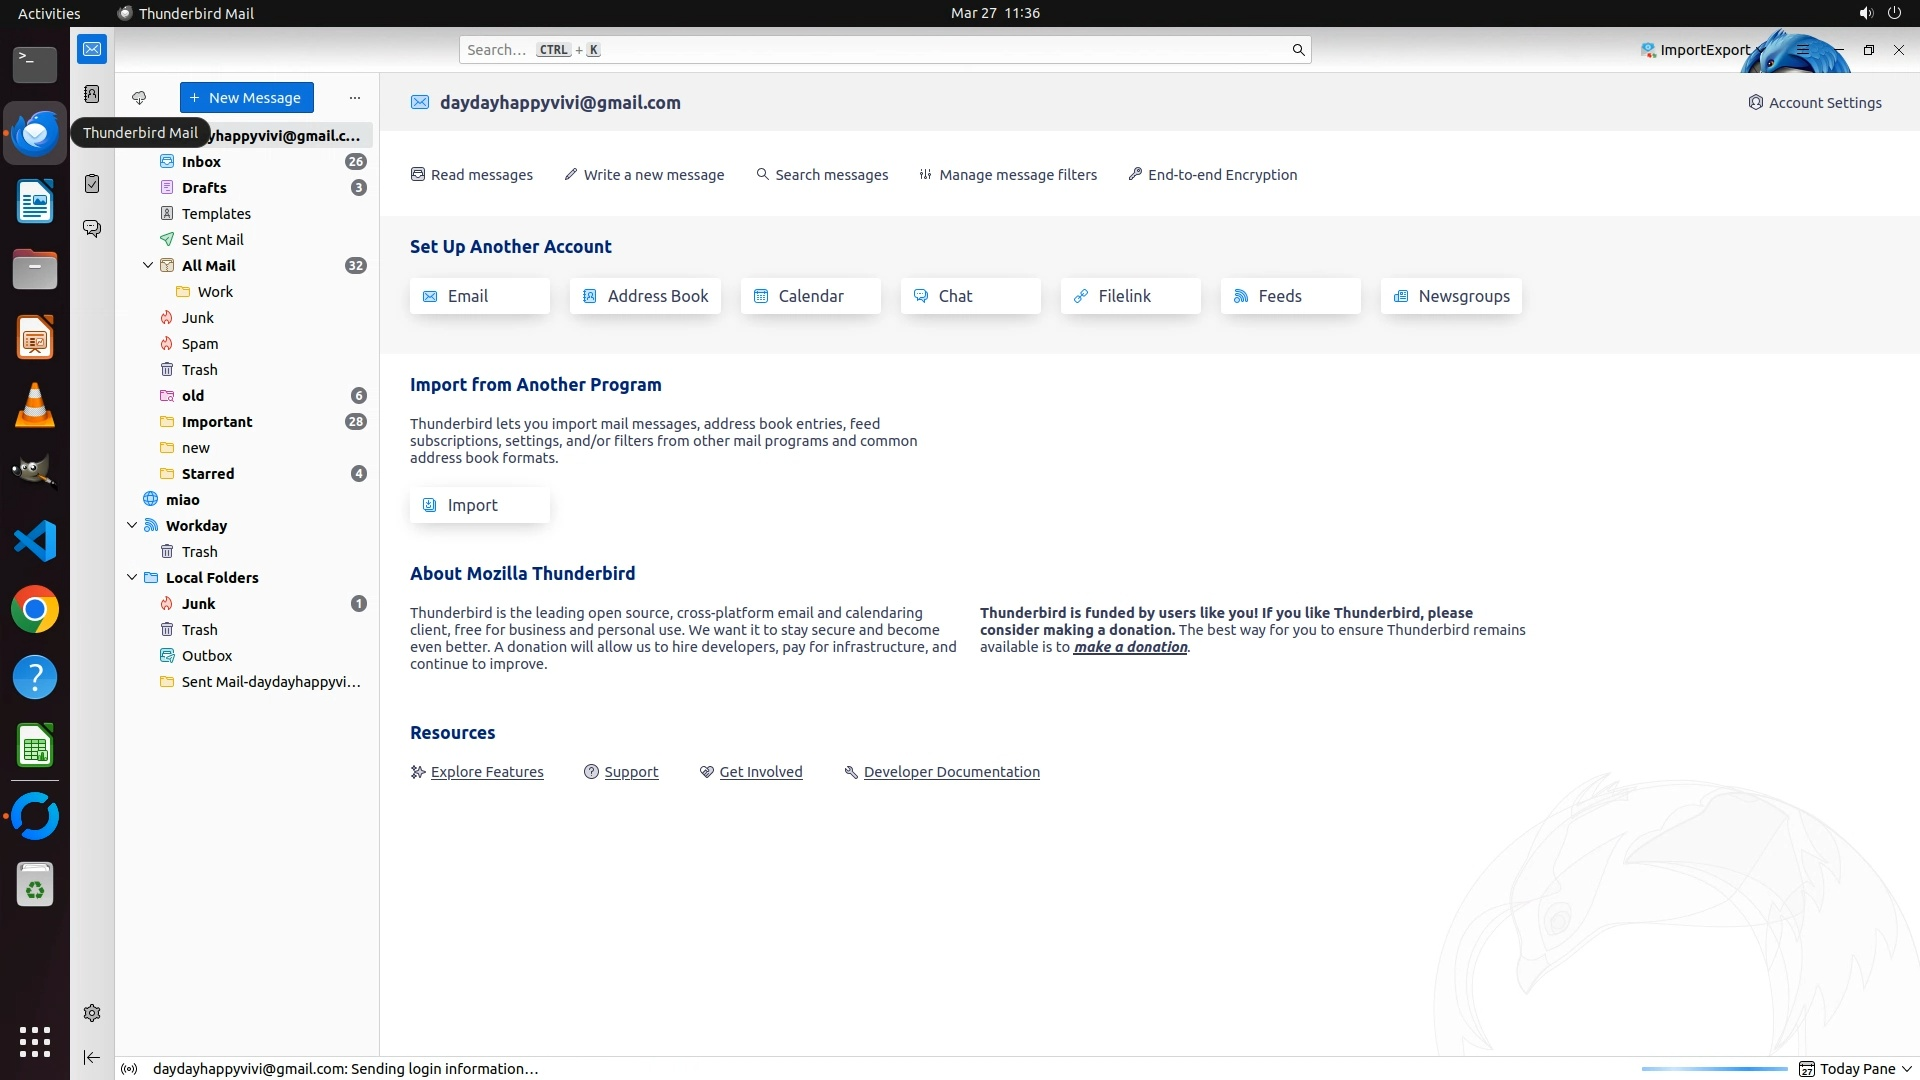Open Thunderbird hamburger app menu
The width and height of the screenshot is (1920, 1080).
click(1802, 50)
